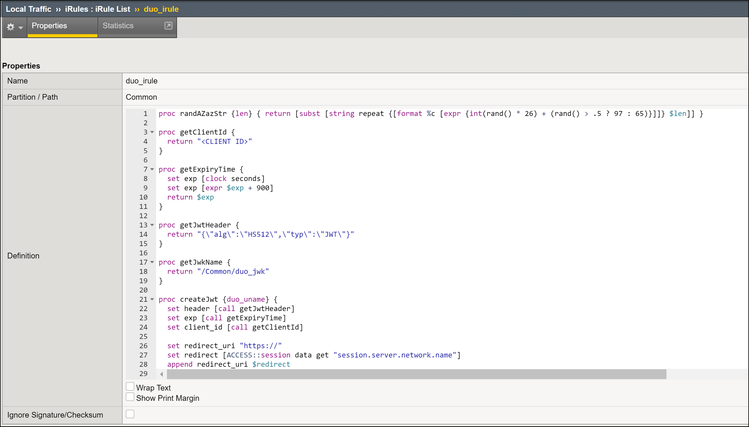749x427 pixels.
Task: Collapse the getClientId proc fold arrow
Action: pos(152,132)
